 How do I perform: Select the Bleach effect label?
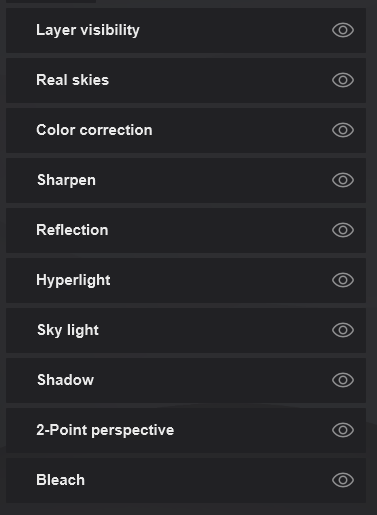point(60,480)
